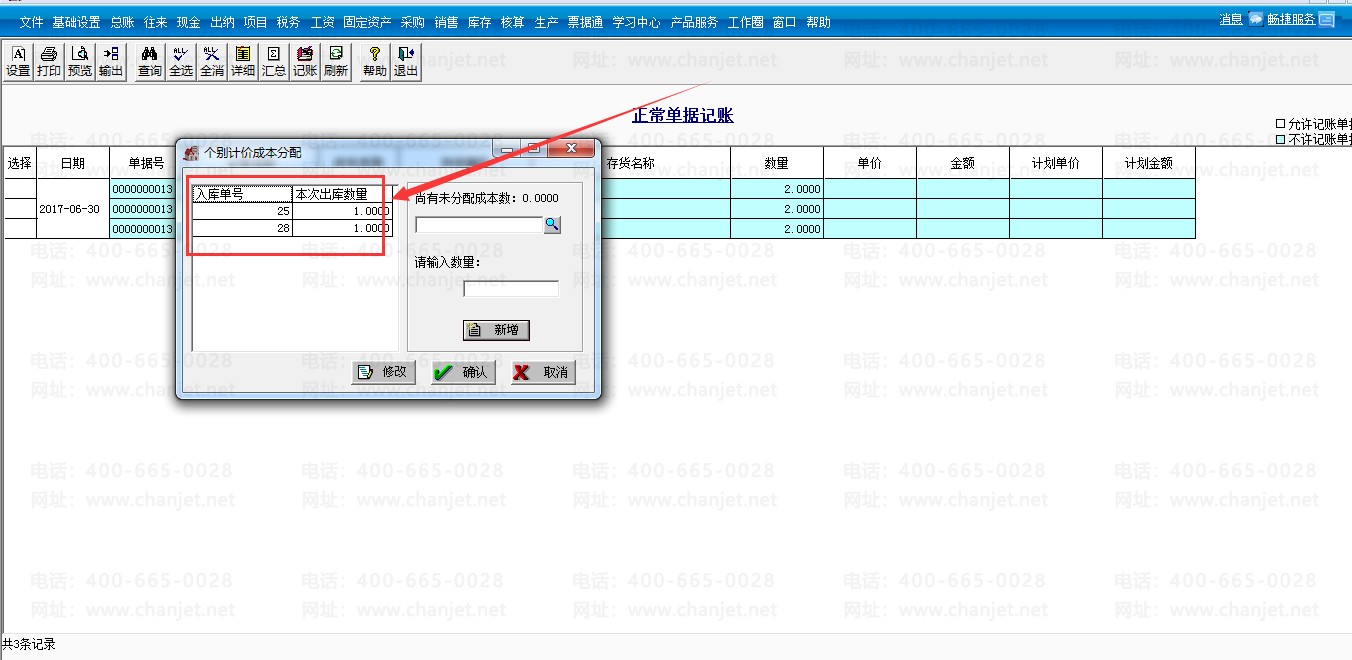Close the 个别计价成本分配 dialog
The height and width of the screenshot is (660, 1352).
pyautogui.click(x=572, y=149)
